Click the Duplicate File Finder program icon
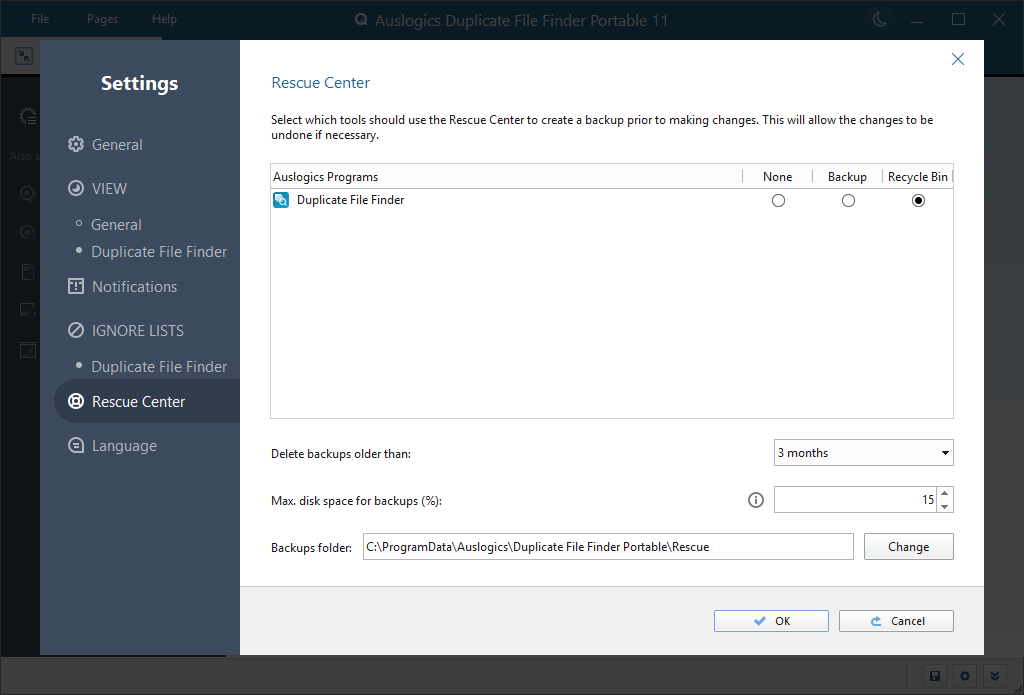 click(281, 200)
